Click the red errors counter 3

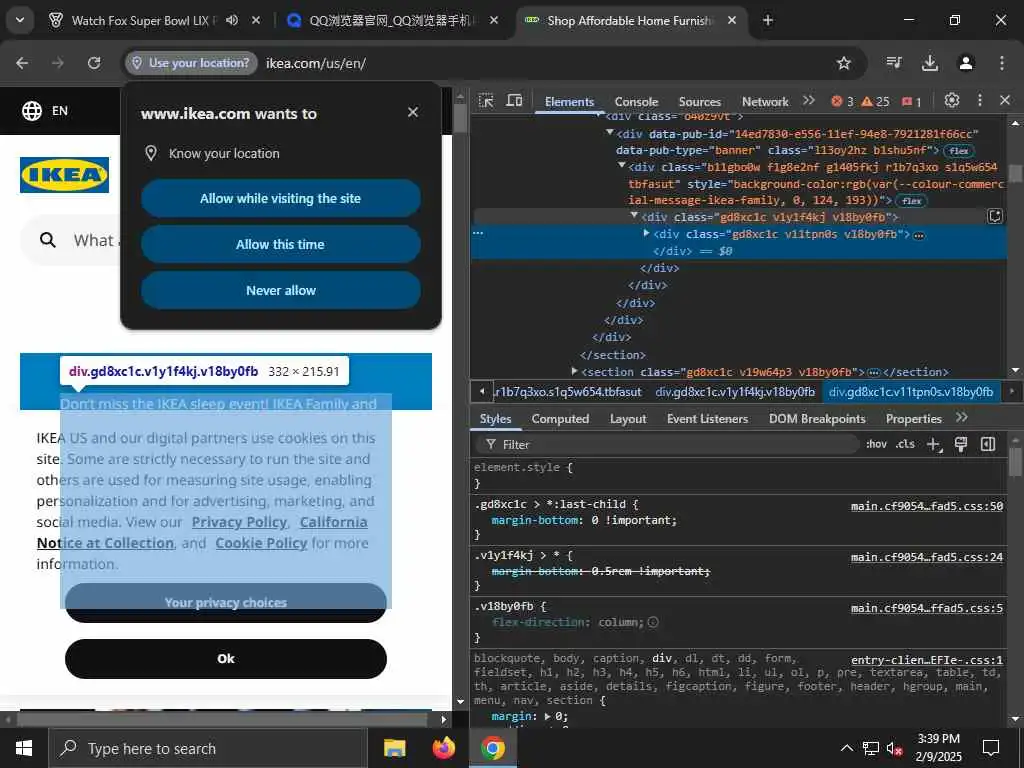point(842,101)
